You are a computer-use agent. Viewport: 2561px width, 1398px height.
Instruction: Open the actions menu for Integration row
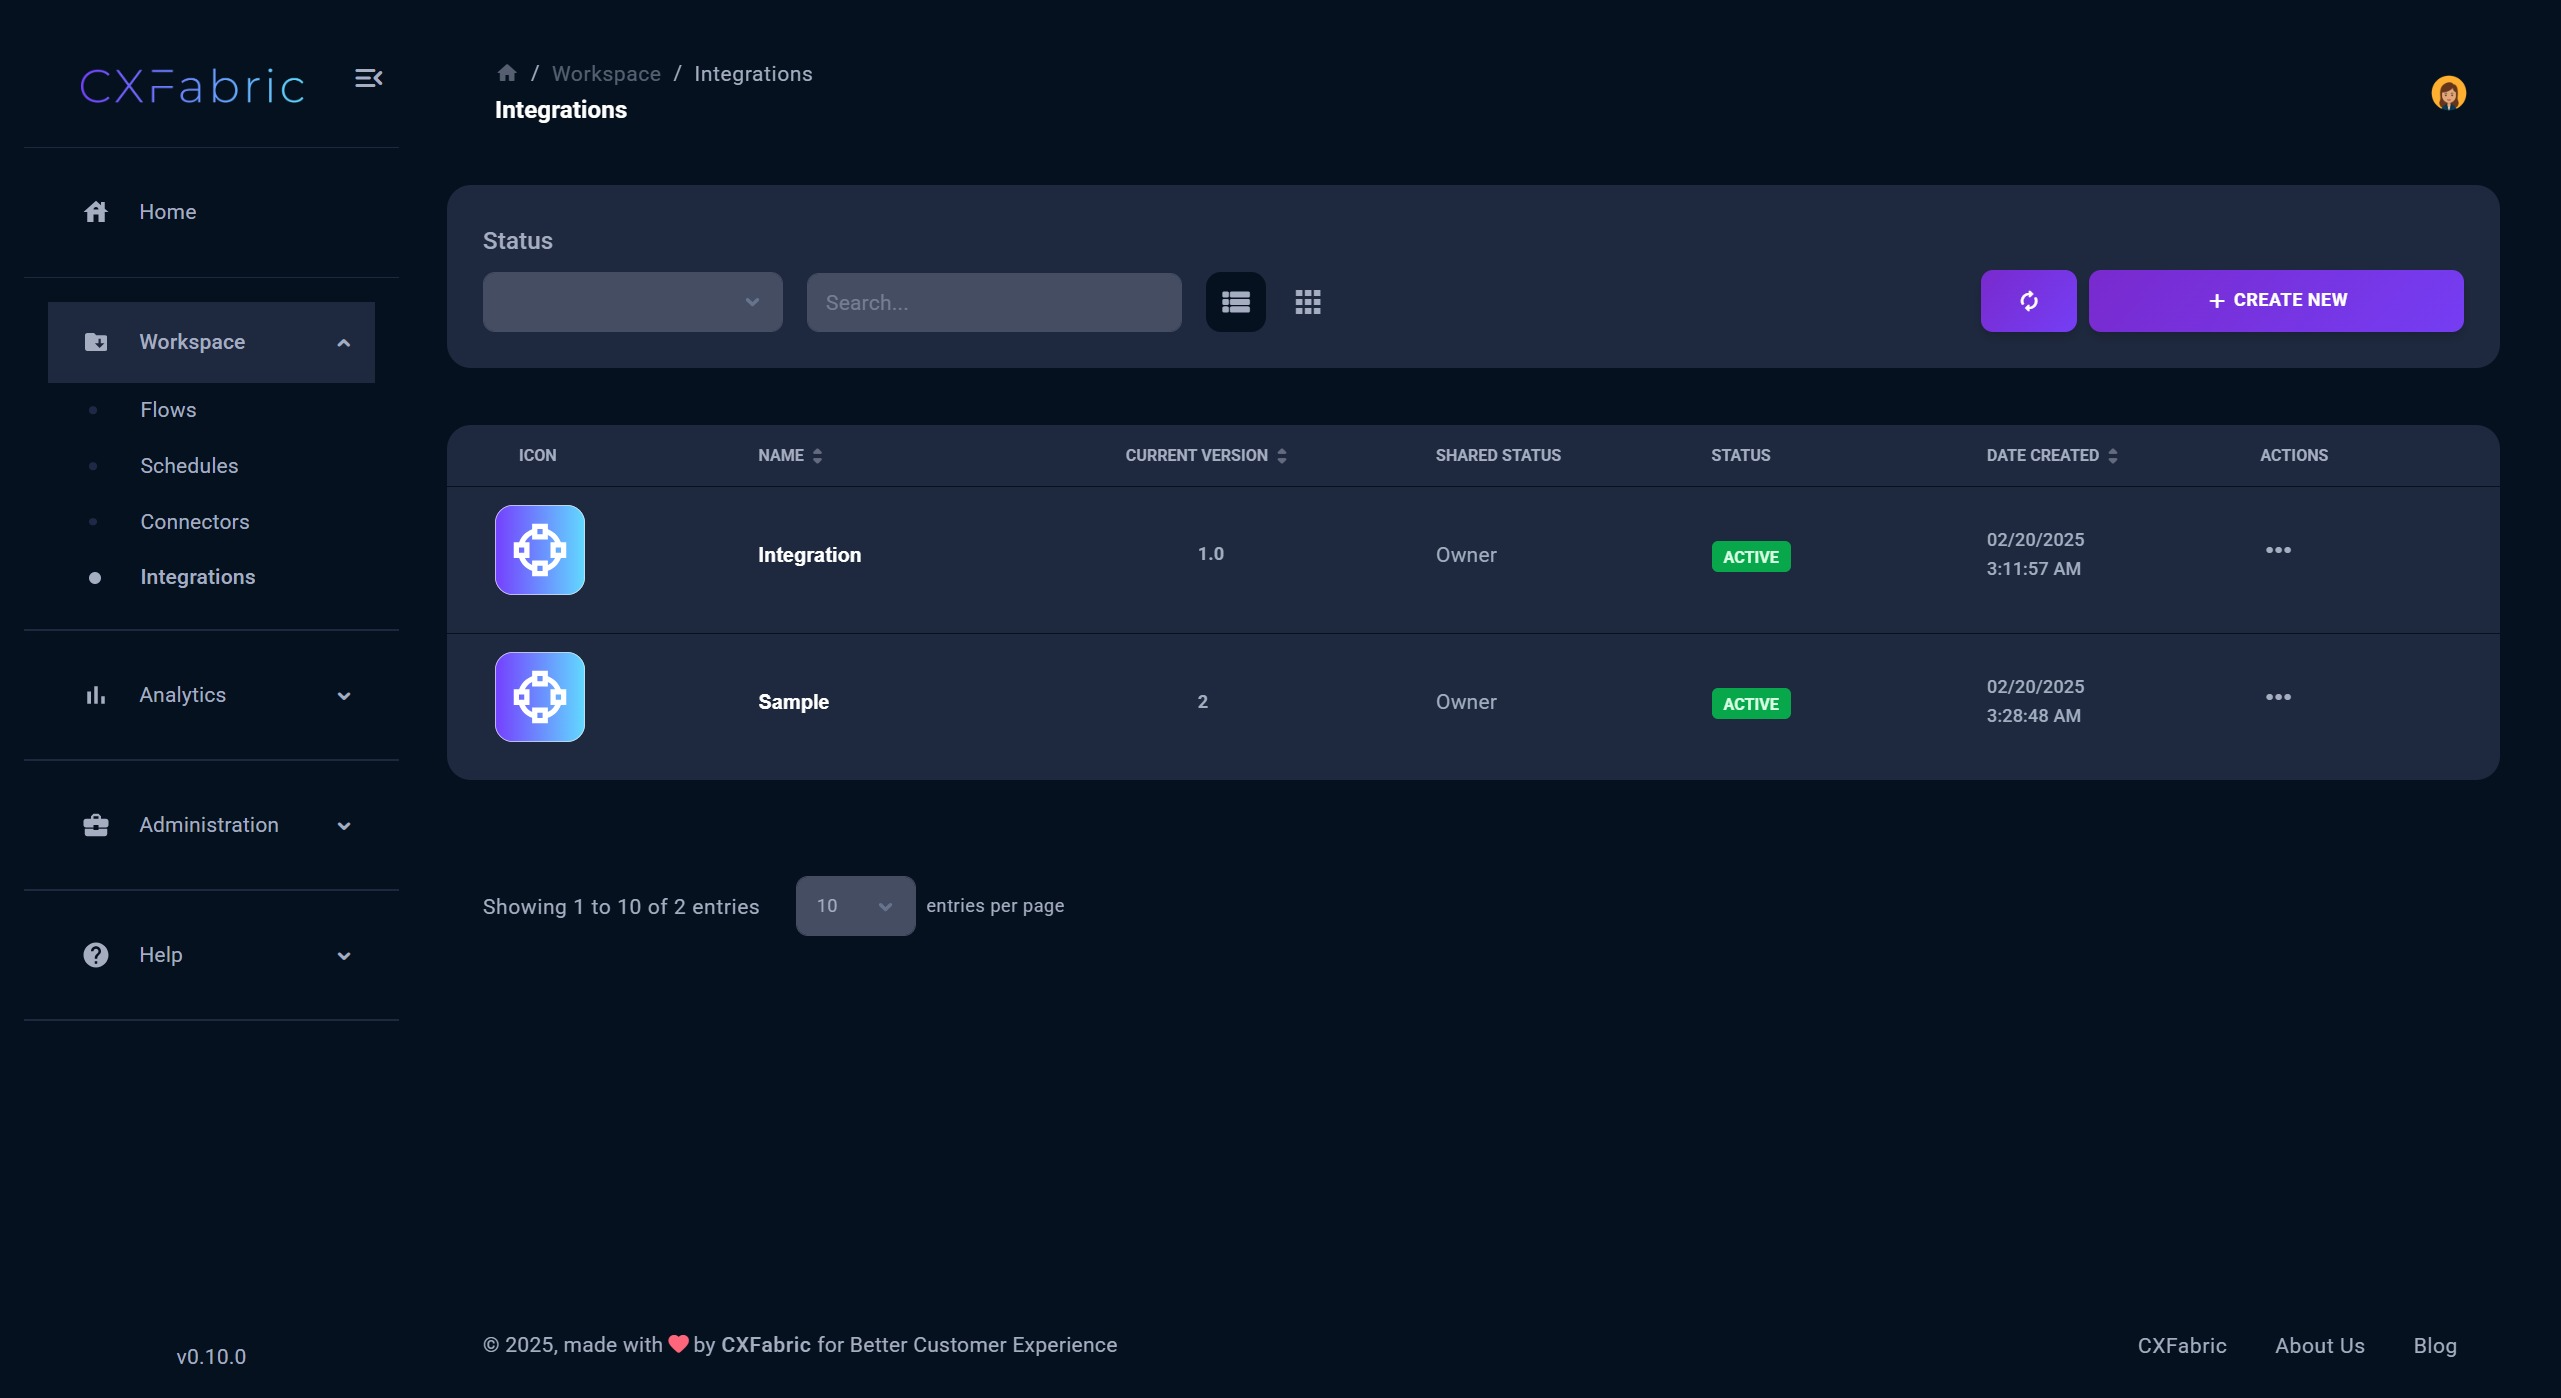[2278, 551]
